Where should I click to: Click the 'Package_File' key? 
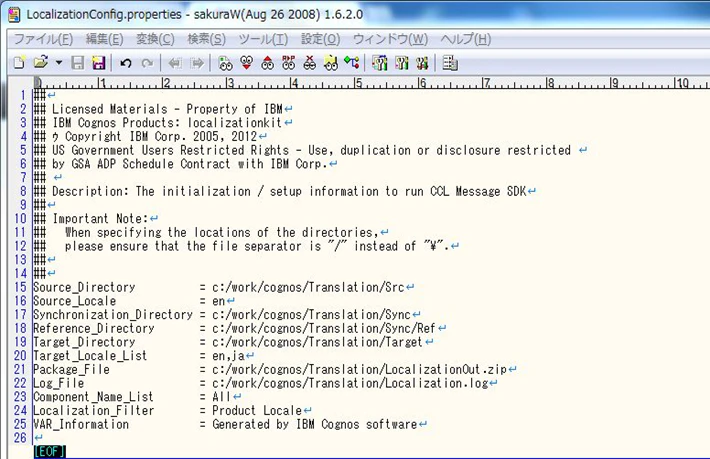coord(71,369)
